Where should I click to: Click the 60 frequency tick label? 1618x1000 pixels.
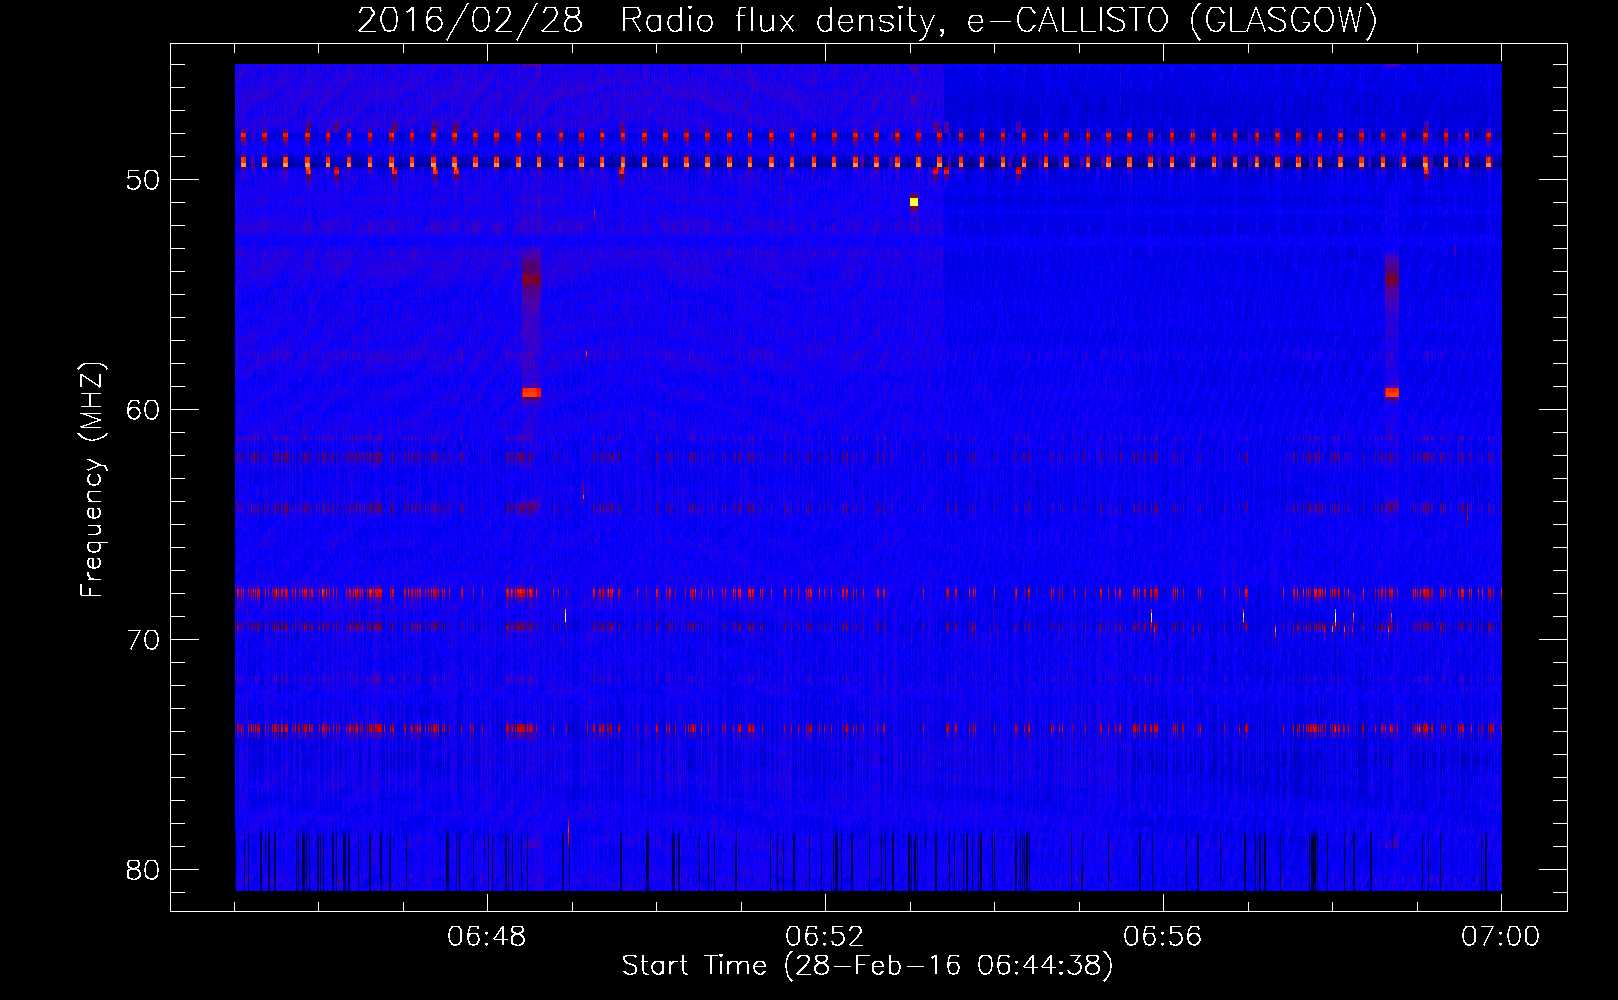143,409
